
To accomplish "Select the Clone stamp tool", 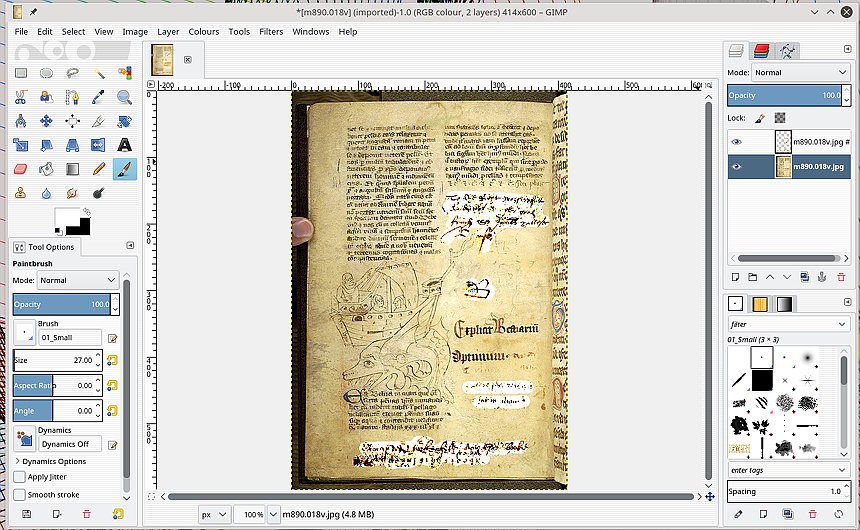I will coord(21,193).
